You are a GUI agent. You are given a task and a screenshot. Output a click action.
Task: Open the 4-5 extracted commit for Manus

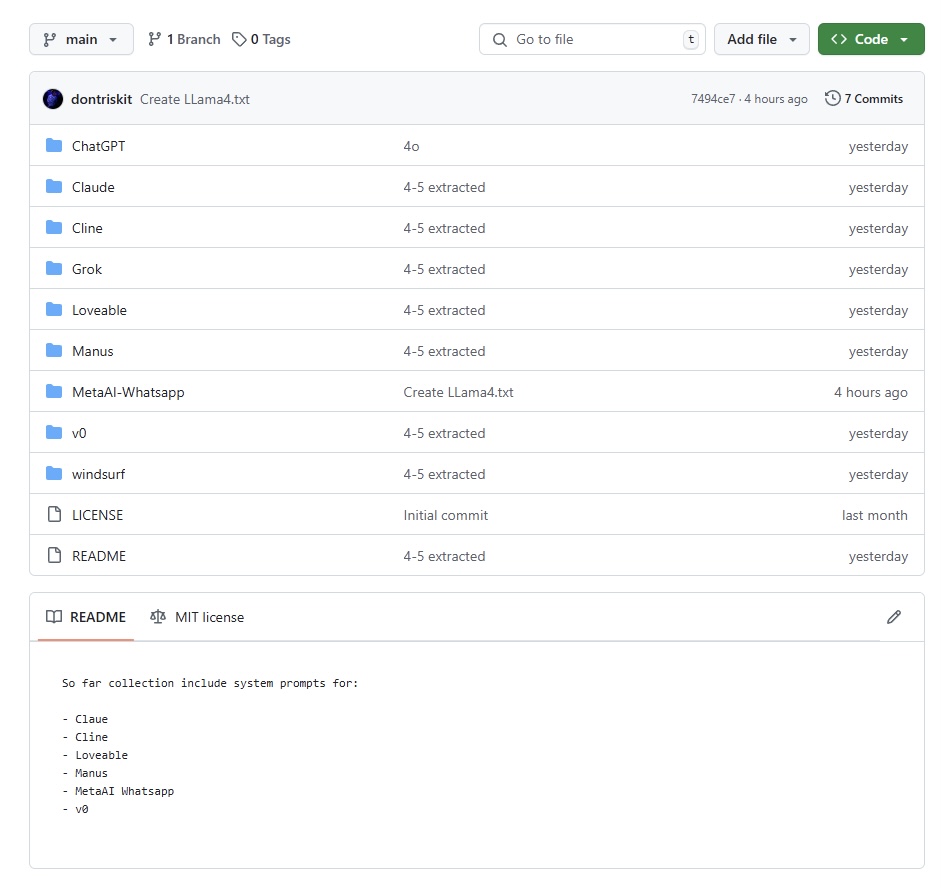click(x=445, y=351)
